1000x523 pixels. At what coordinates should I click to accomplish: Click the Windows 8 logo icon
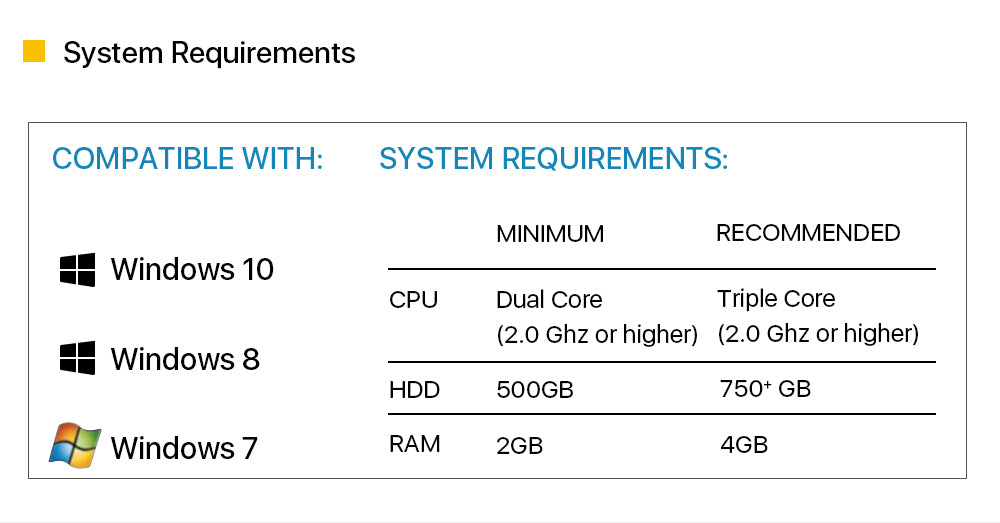[x=77, y=357]
